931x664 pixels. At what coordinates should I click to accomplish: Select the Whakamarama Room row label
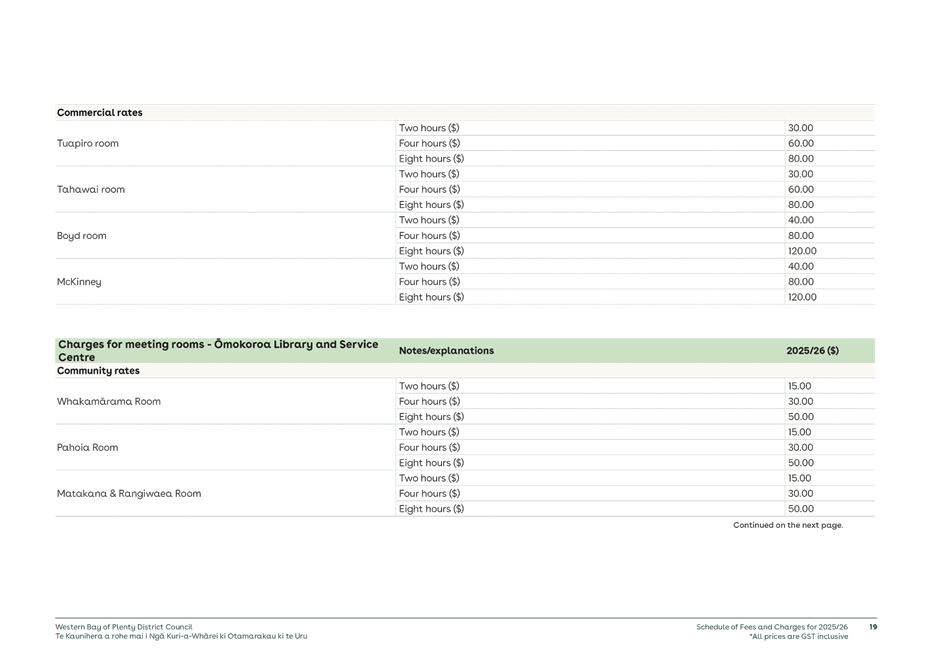pos(111,400)
